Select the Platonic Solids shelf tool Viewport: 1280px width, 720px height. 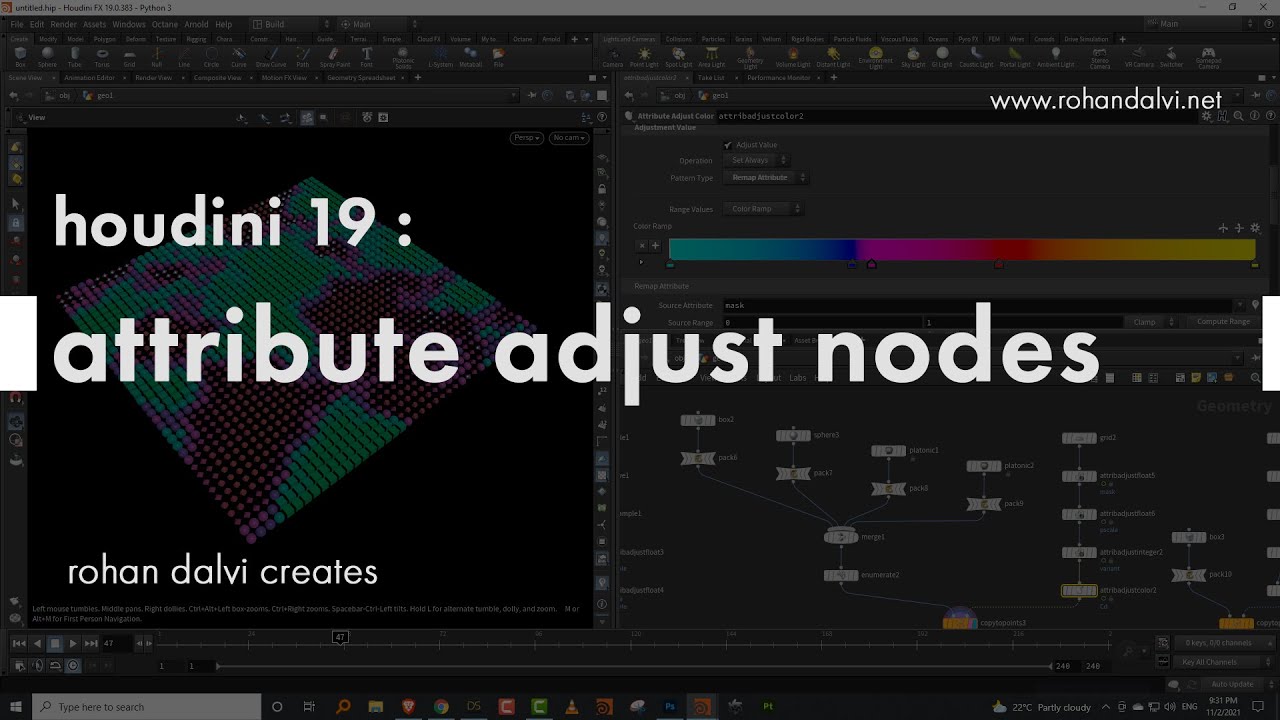pos(403,58)
